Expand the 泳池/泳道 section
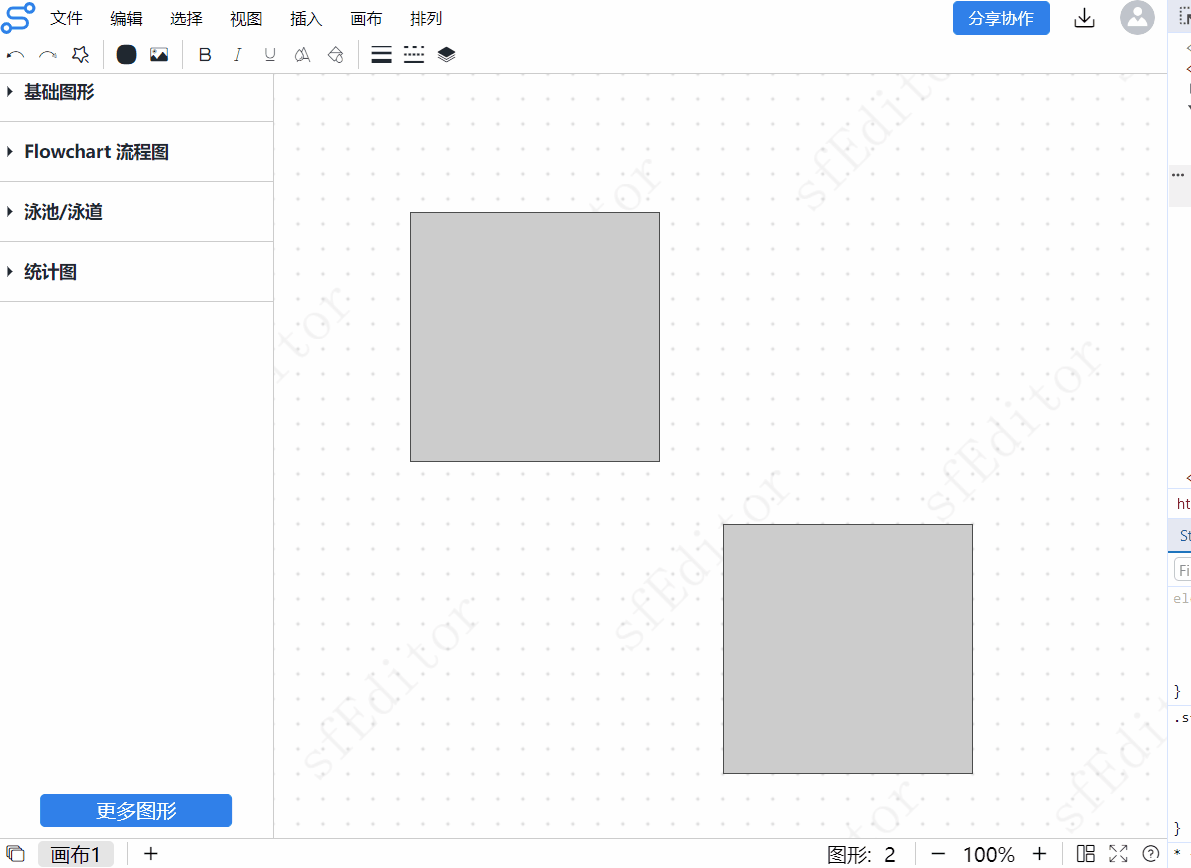 pos(137,212)
